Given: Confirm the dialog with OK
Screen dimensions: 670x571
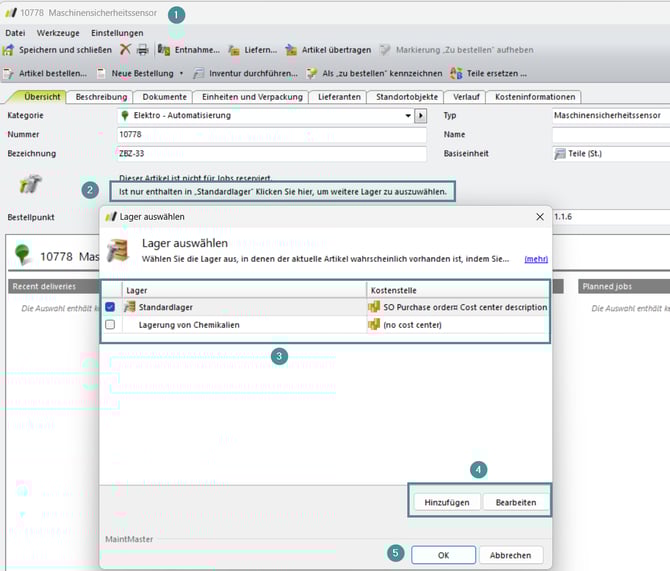Looking at the screenshot, I should (444, 555).
